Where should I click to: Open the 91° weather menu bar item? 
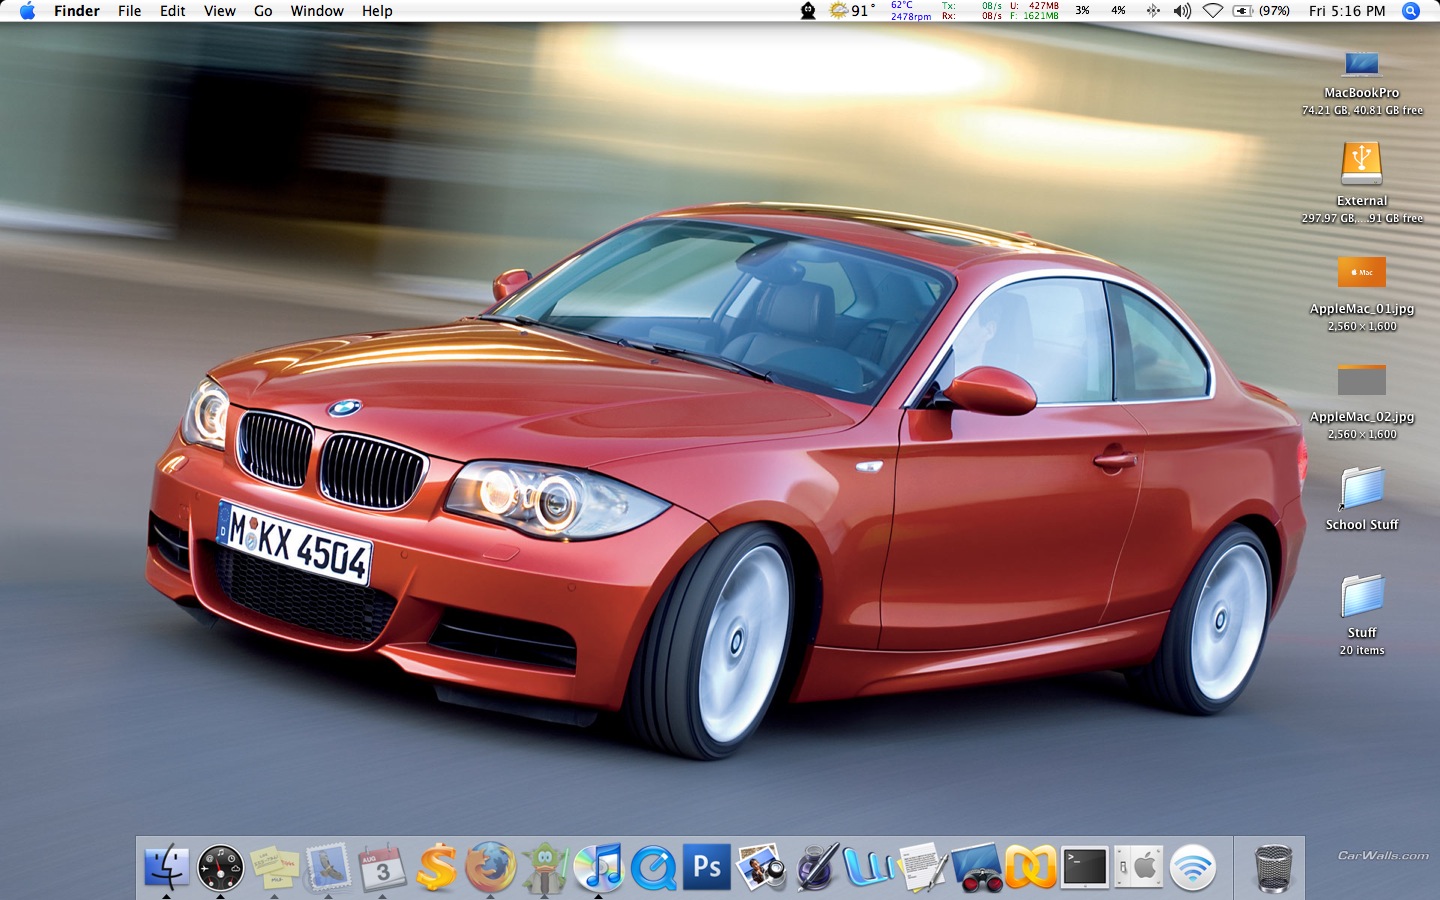(x=851, y=11)
